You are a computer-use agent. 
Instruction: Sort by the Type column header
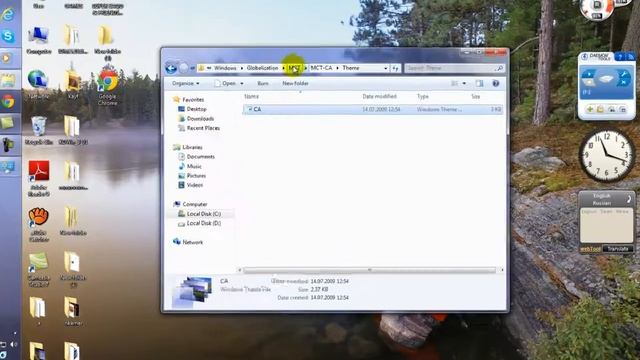[x=422, y=96]
